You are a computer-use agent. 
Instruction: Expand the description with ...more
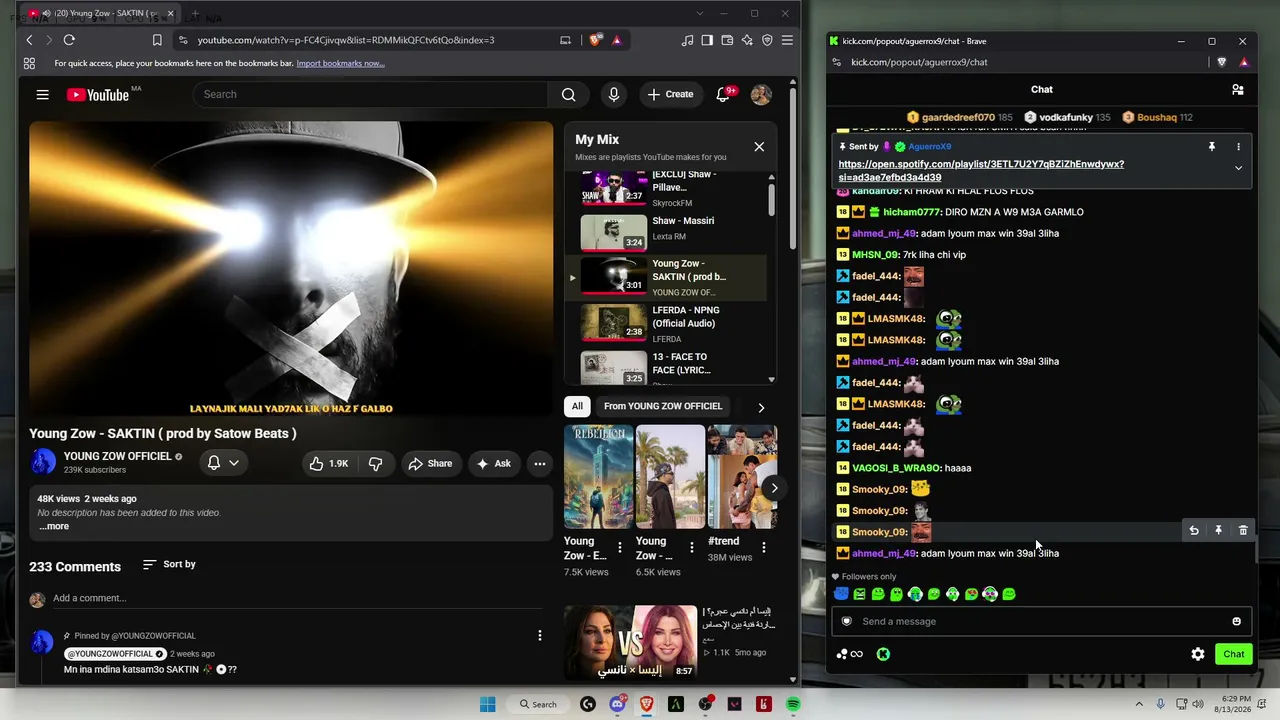[x=54, y=526]
